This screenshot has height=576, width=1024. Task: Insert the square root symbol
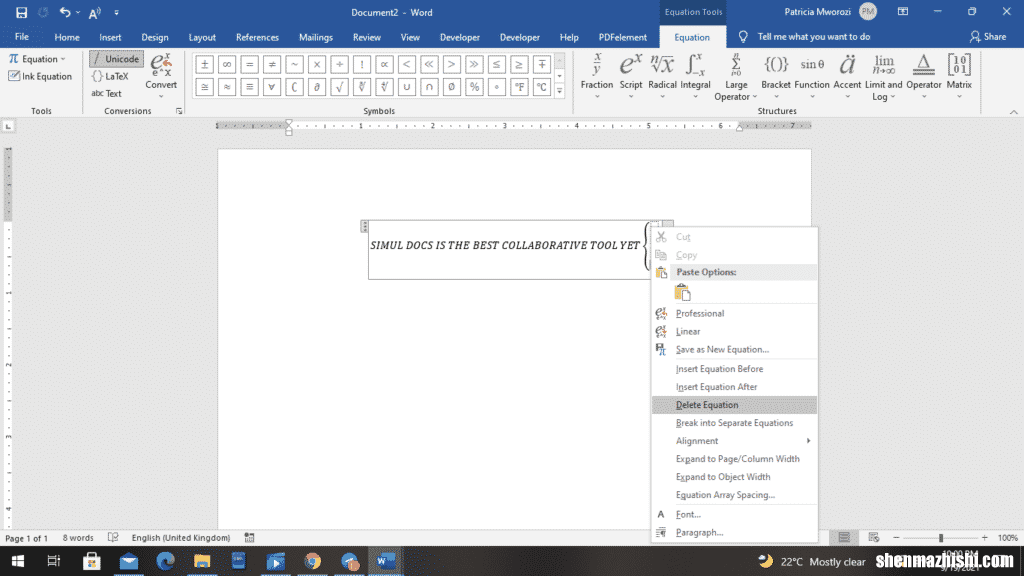340,86
